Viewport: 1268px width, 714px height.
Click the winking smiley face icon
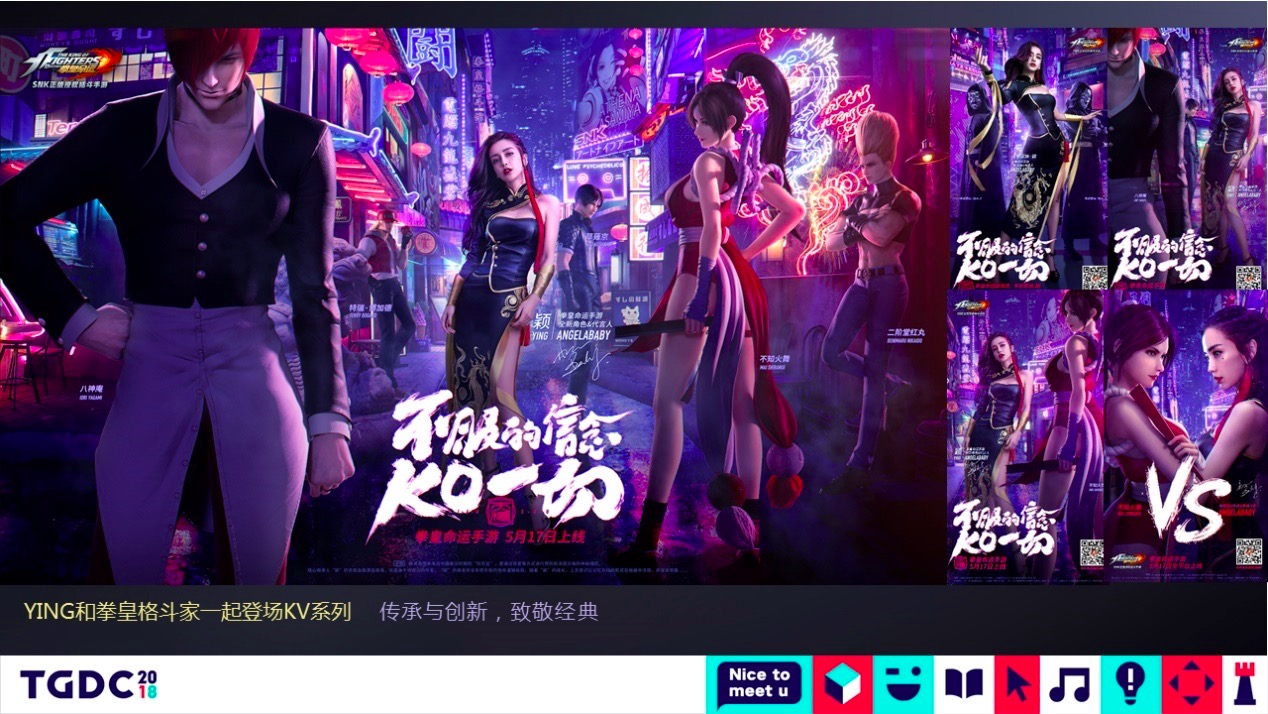[903, 685]
